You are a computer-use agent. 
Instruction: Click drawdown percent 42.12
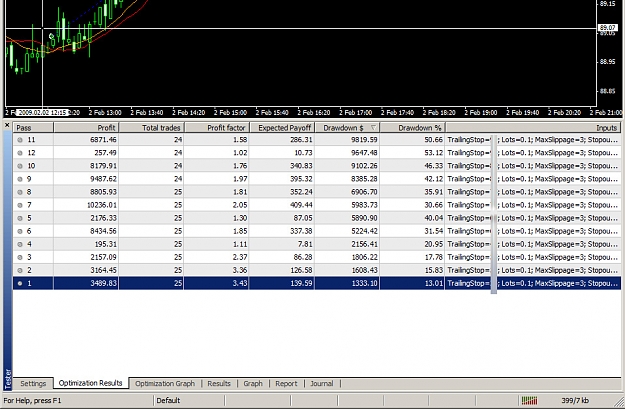[x=434, y=179]
